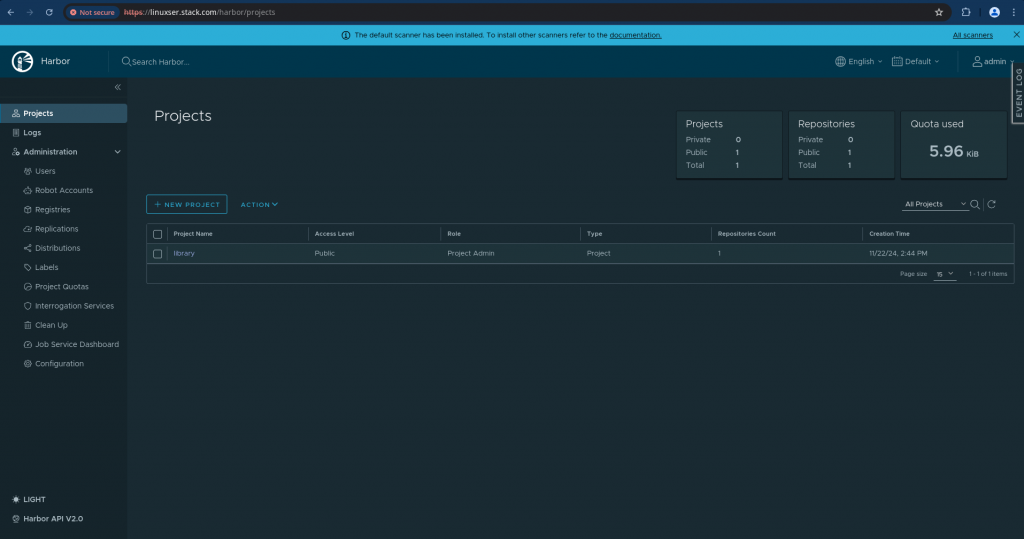The width and height of the screenshot is (1024, 539).
Task: Open the documentation link in banner
Action: pos(635,35)
